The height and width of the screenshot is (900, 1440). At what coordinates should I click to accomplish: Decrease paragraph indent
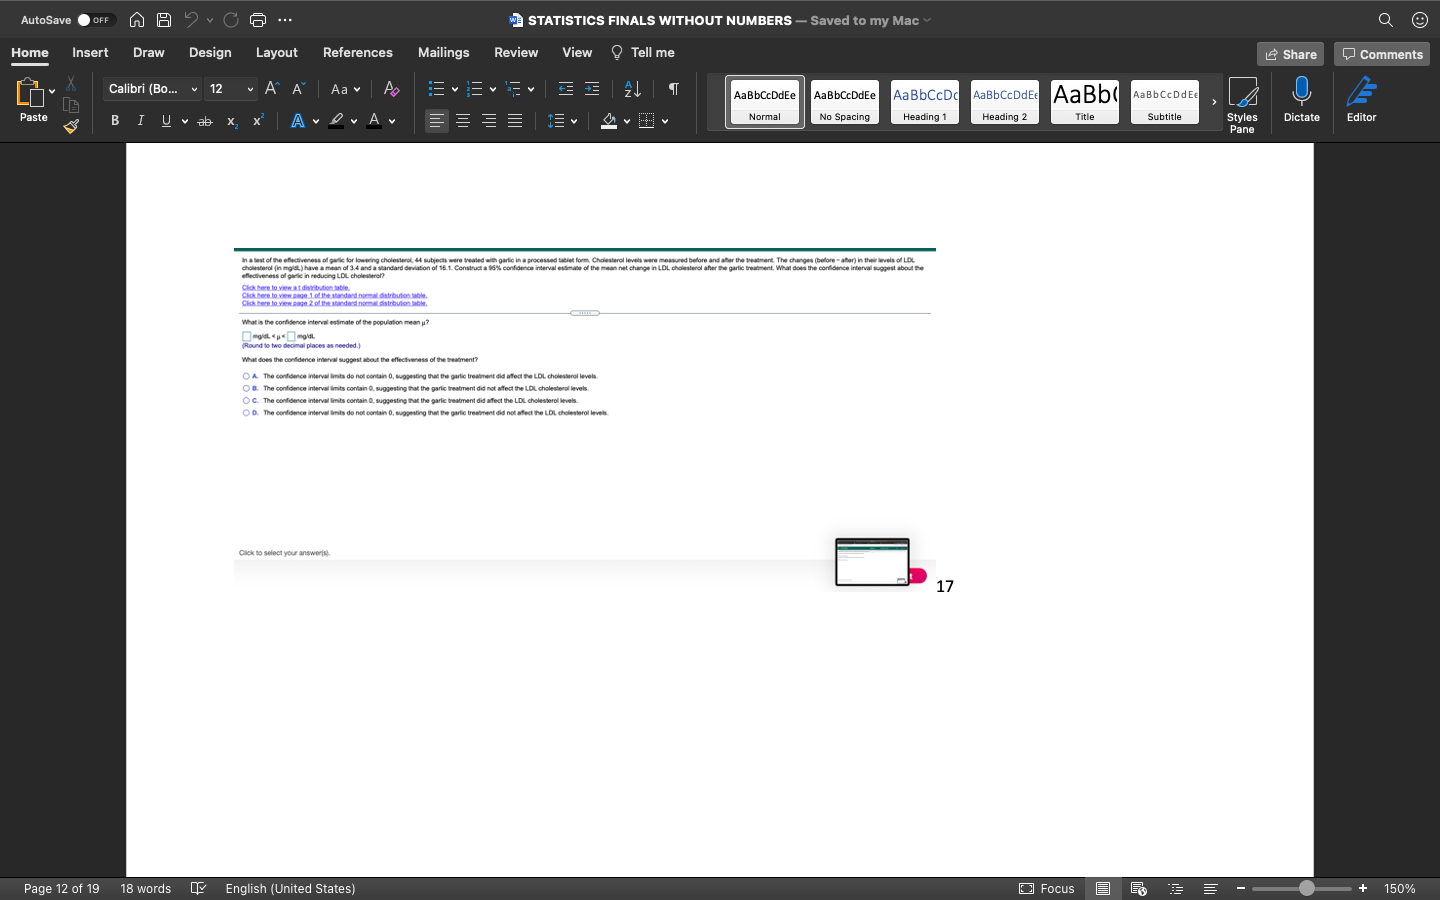tap(566, 89)
